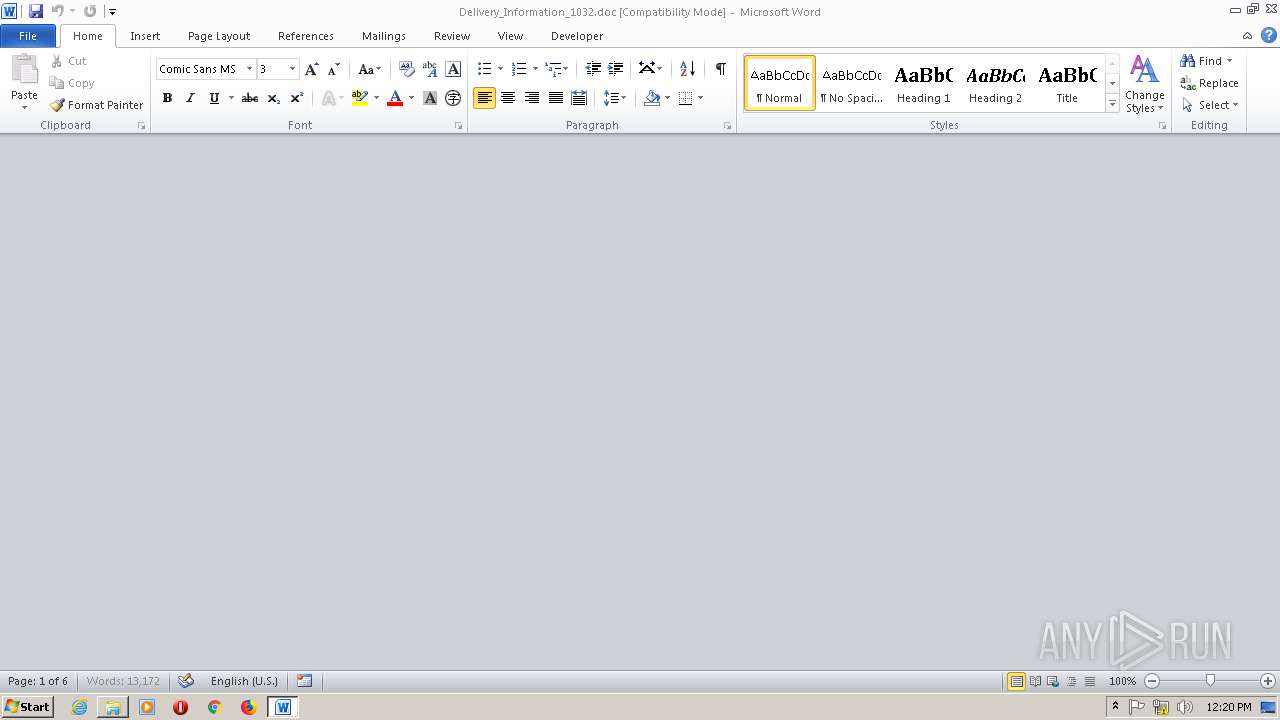Expand the Styles gallery More arrow
This screenshot has height=720, width=1280.
pyautogui.click(x=1112, y=104)
